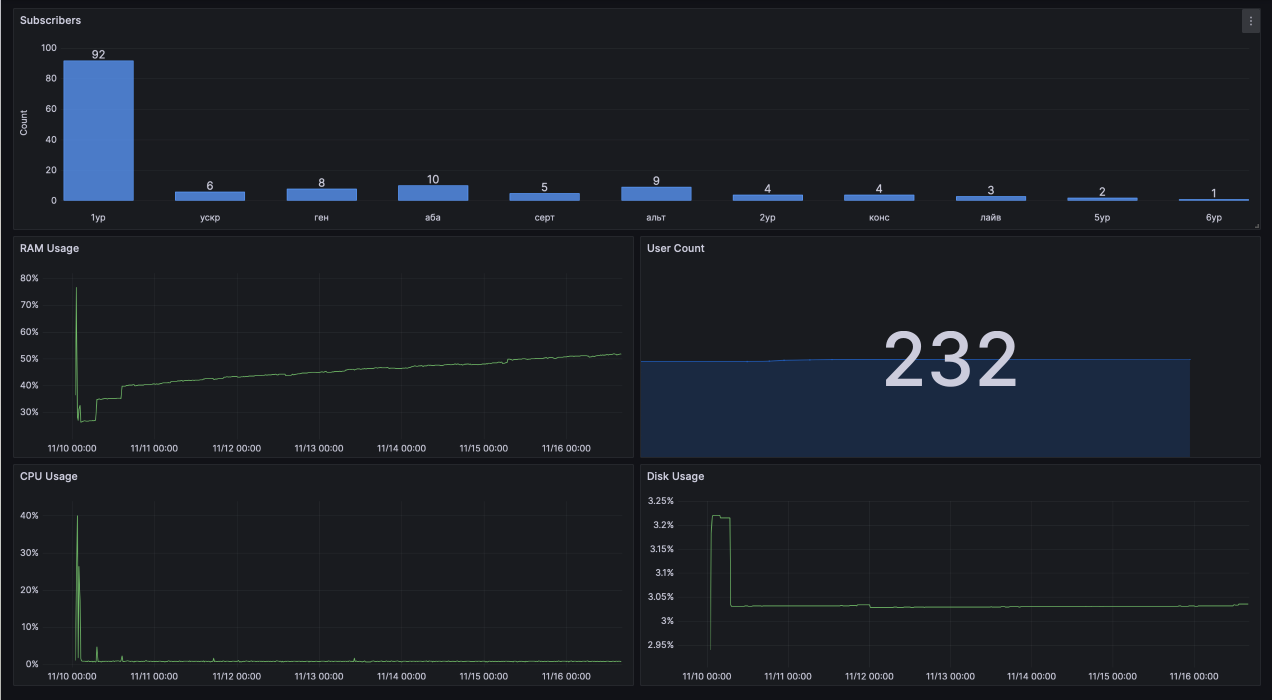Click the 80% label in RAM Usage
This screenshot has width=1272, height=700.
(x=29, y=278)
